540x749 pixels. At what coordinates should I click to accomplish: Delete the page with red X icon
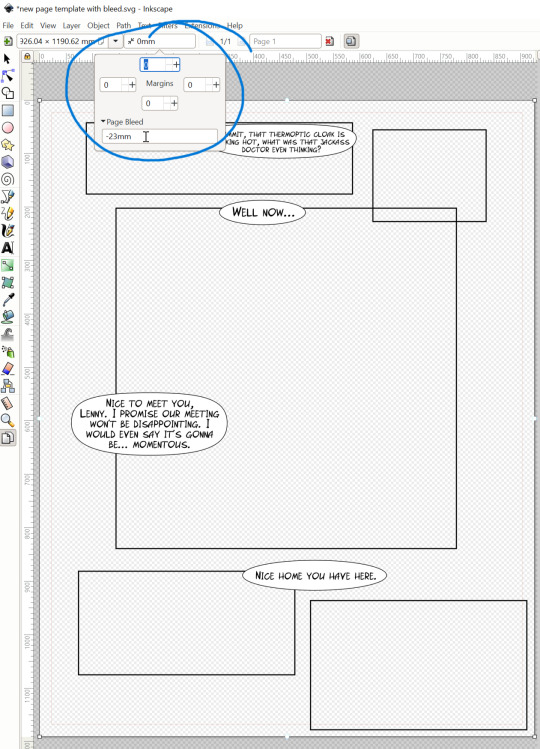(x=329, y=42)
